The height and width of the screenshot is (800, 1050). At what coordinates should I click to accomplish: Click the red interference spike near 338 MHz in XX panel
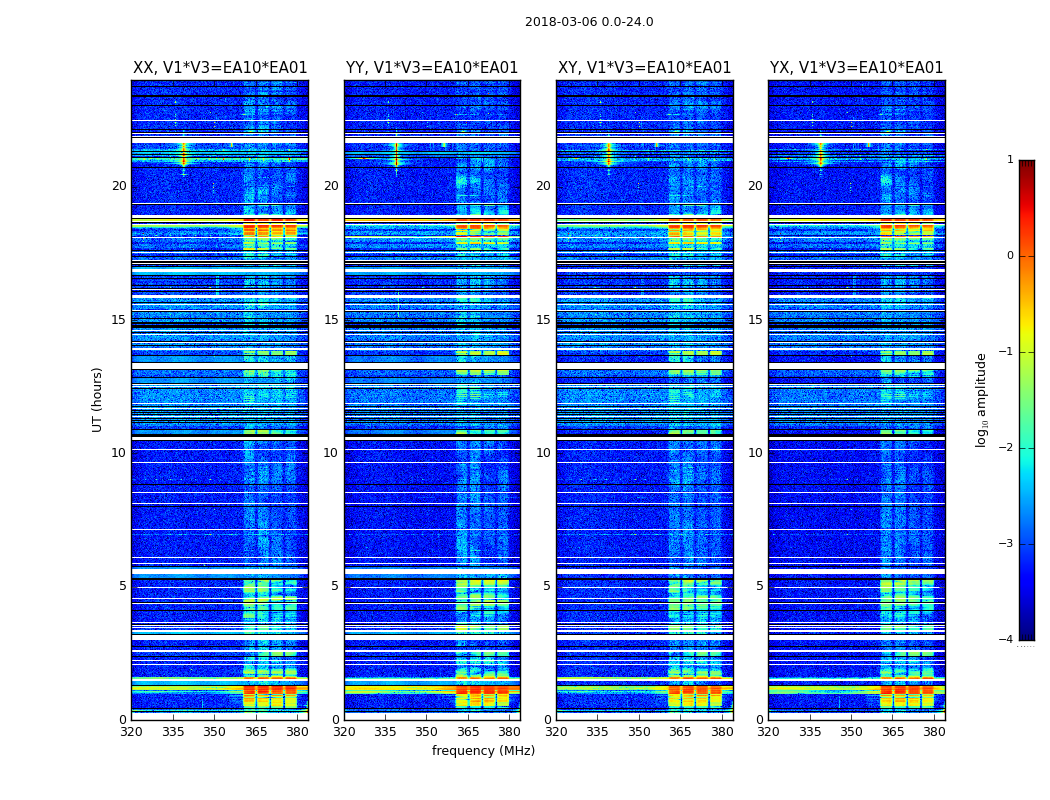tap(184, 155)
